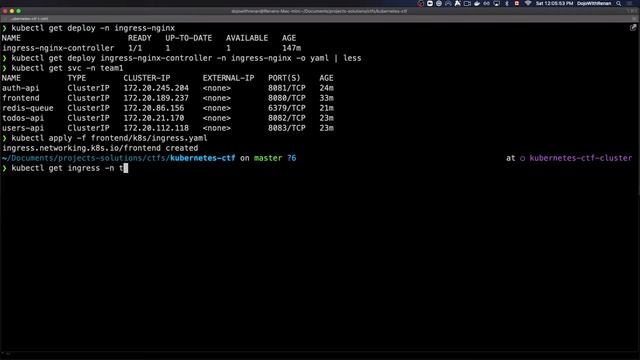This screenshot has height=360, width=640.
Task: Click 'kubernetes-ctf-cluster' context label
Action: tap(580, 158)
